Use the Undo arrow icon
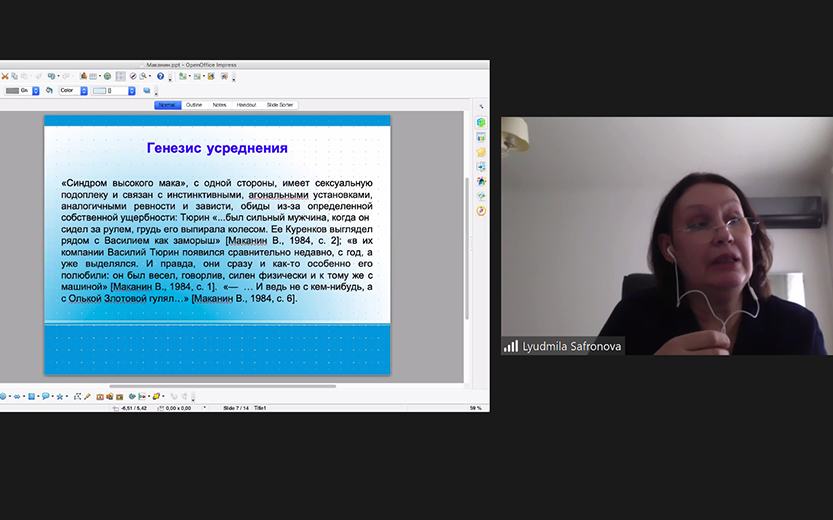 [x=52, y=76]
